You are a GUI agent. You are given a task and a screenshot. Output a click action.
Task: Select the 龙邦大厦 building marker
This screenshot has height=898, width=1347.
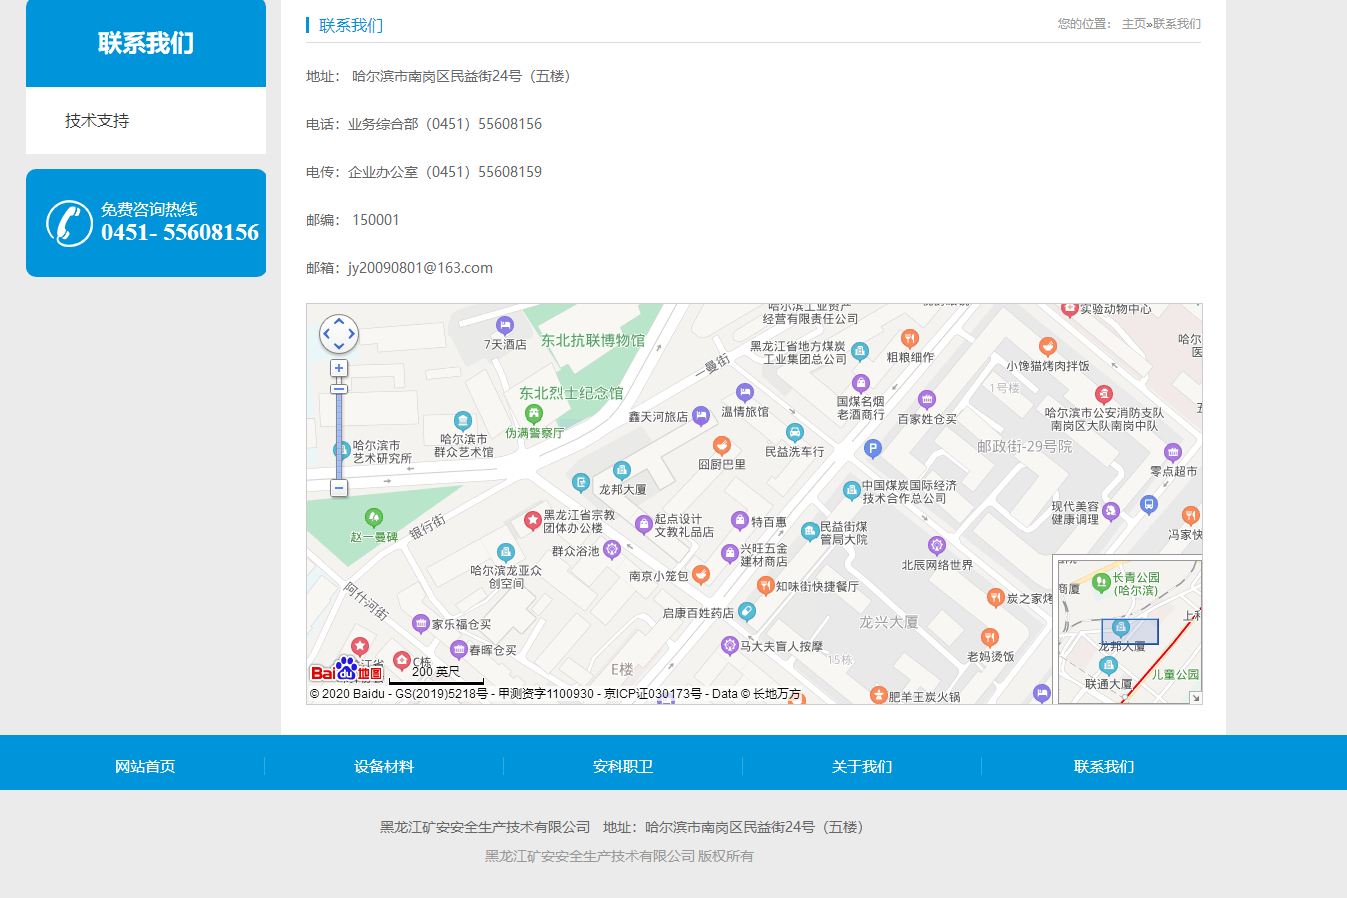tap(621, 470)
